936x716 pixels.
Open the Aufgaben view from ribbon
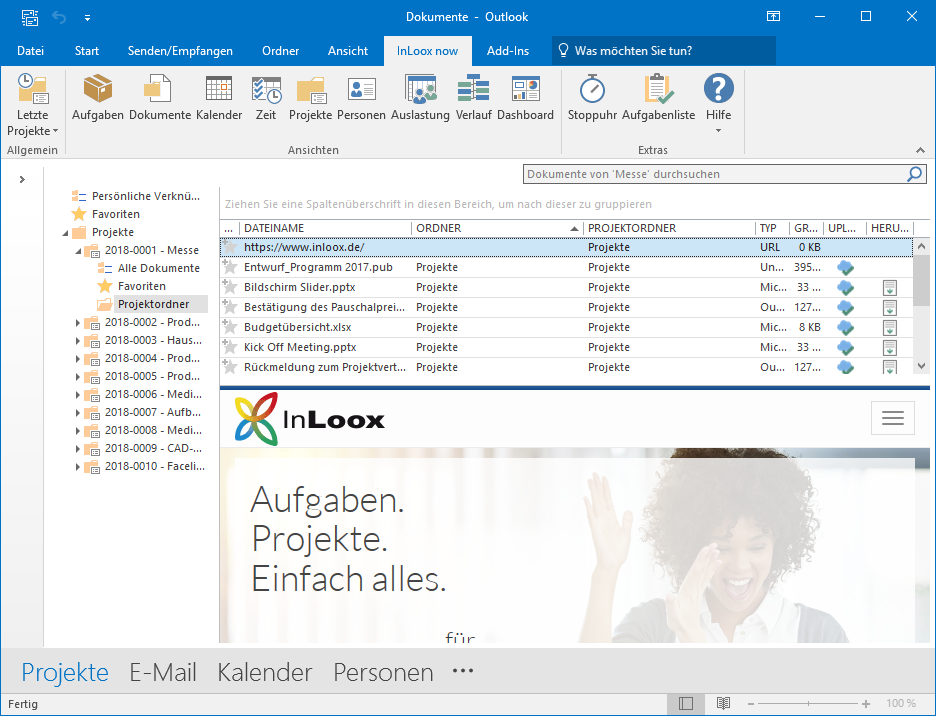click(x=97, y=98)
